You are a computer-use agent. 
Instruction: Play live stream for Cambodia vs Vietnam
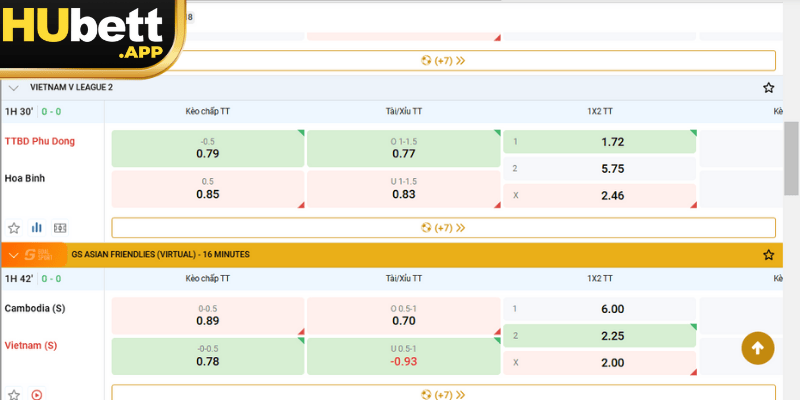[x=37, y=395]
